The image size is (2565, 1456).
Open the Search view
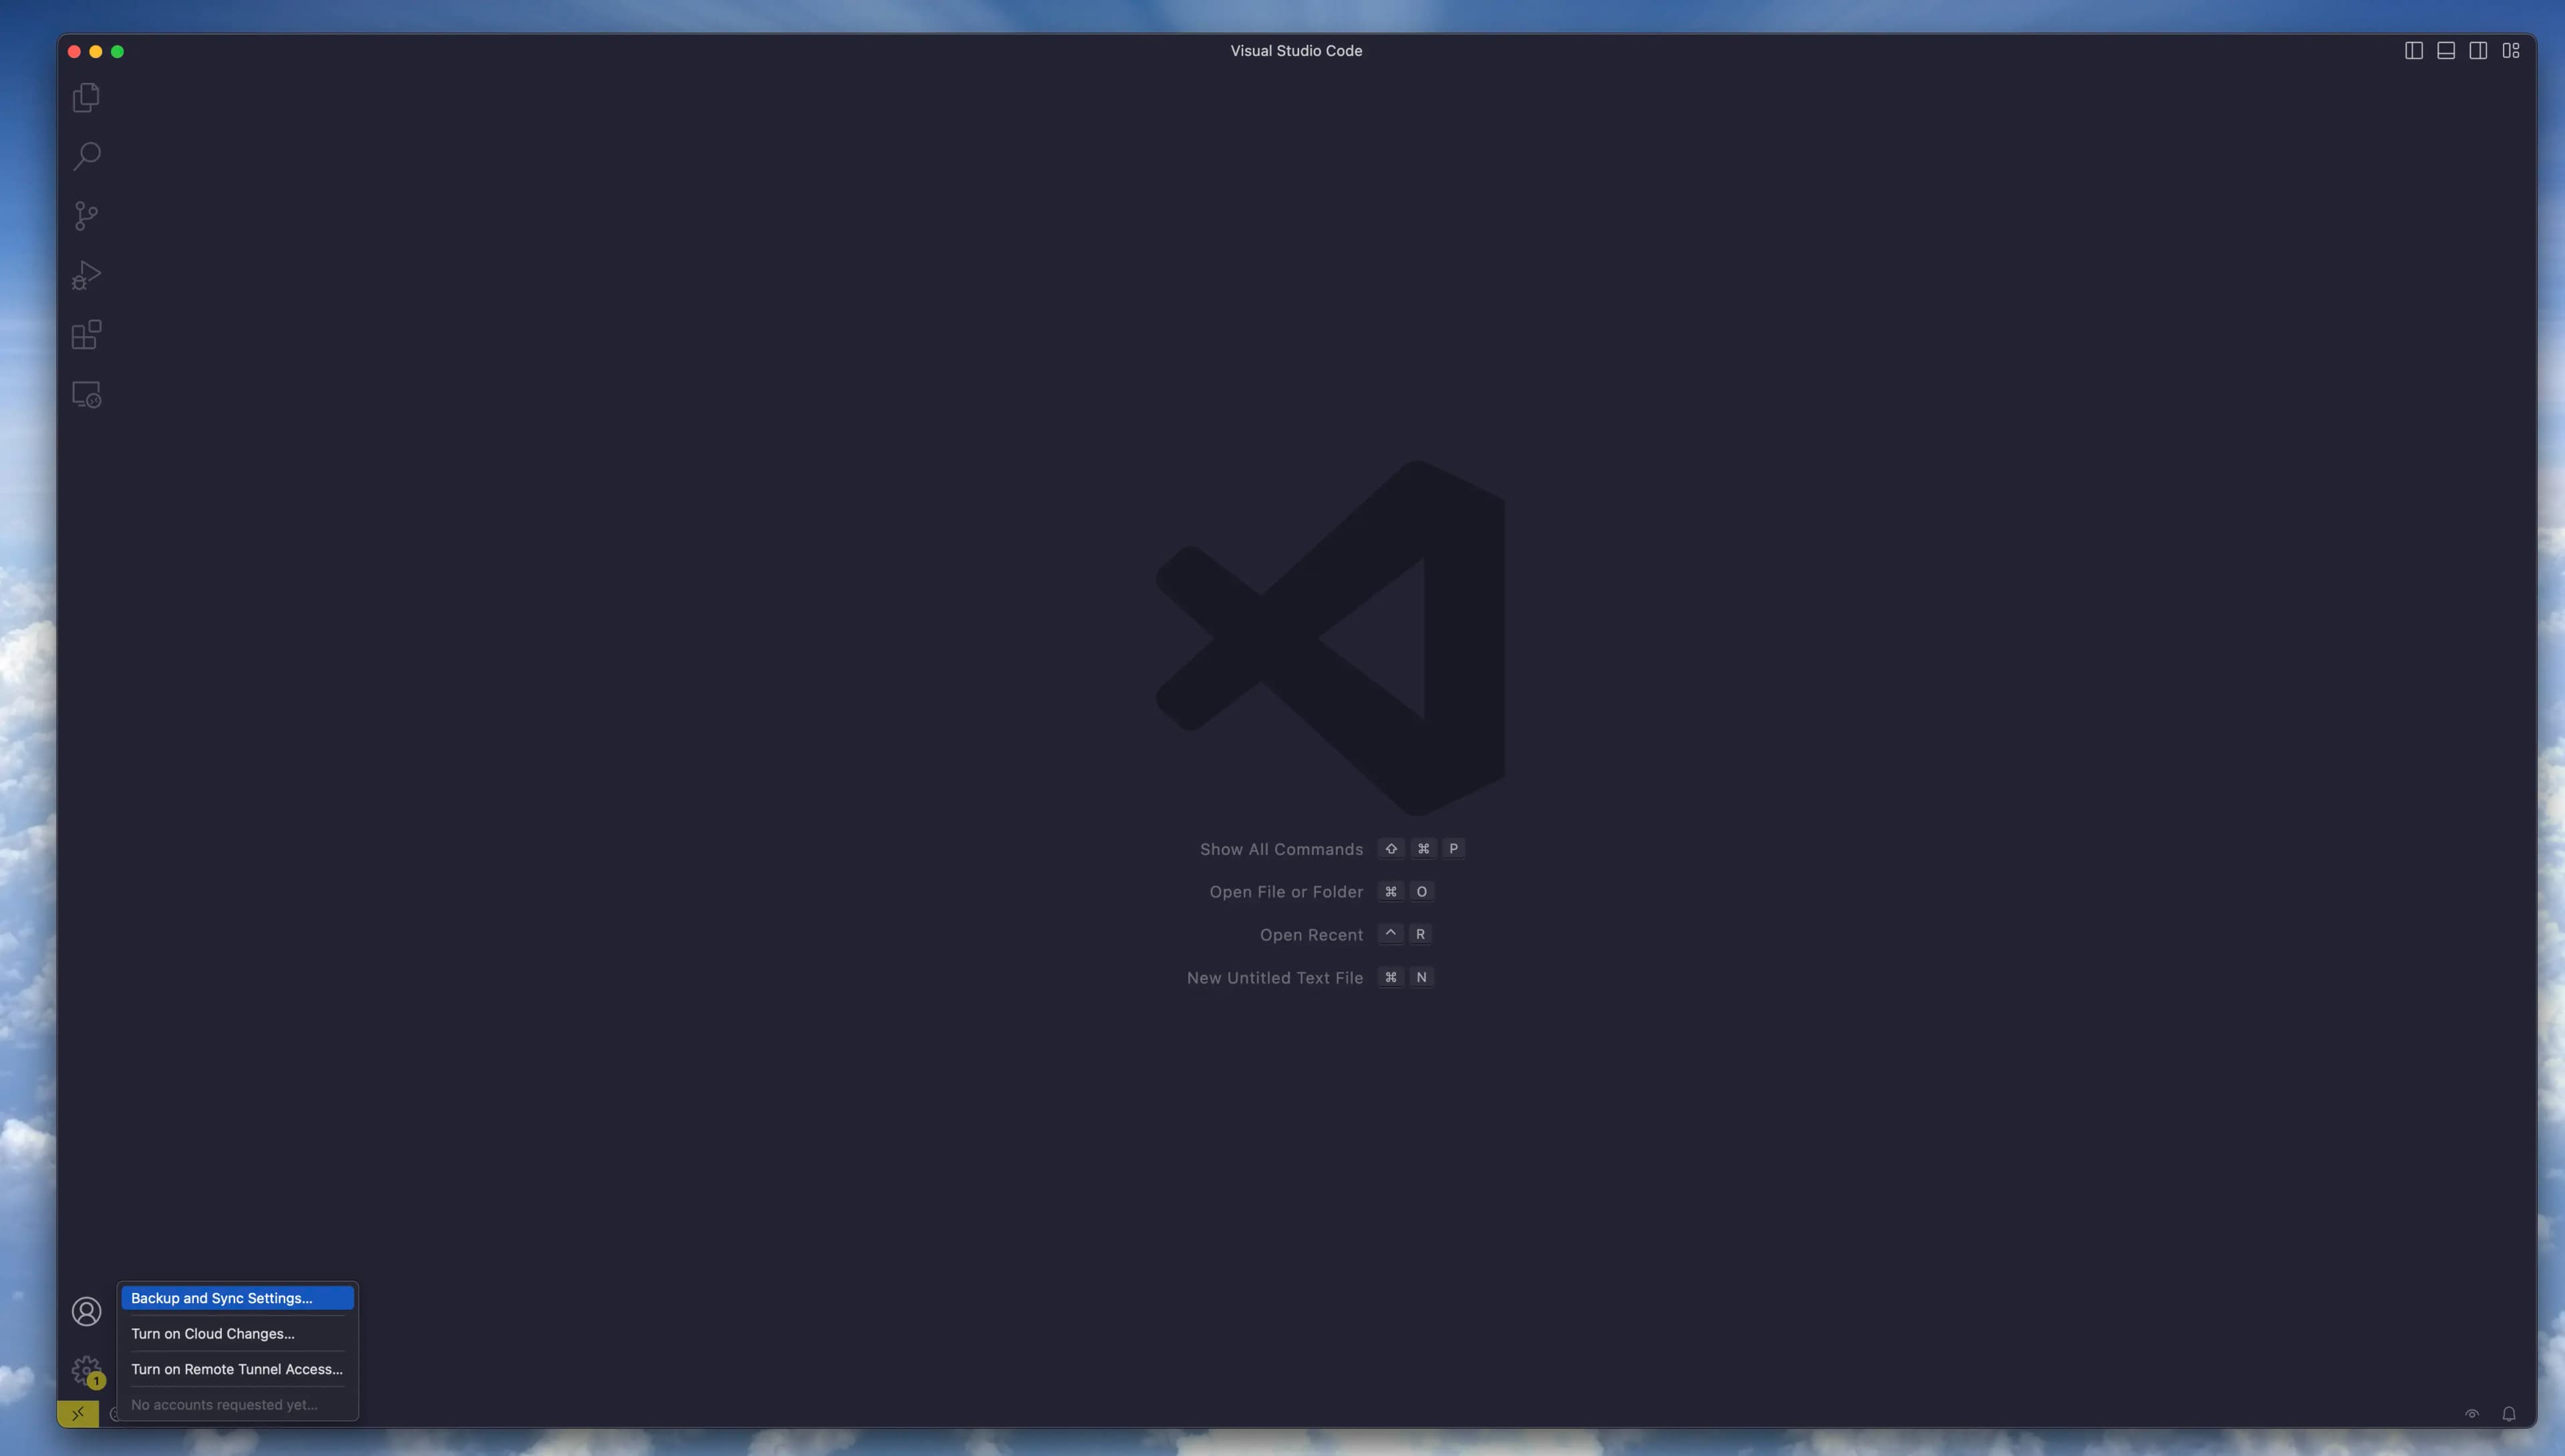[86, 156]
